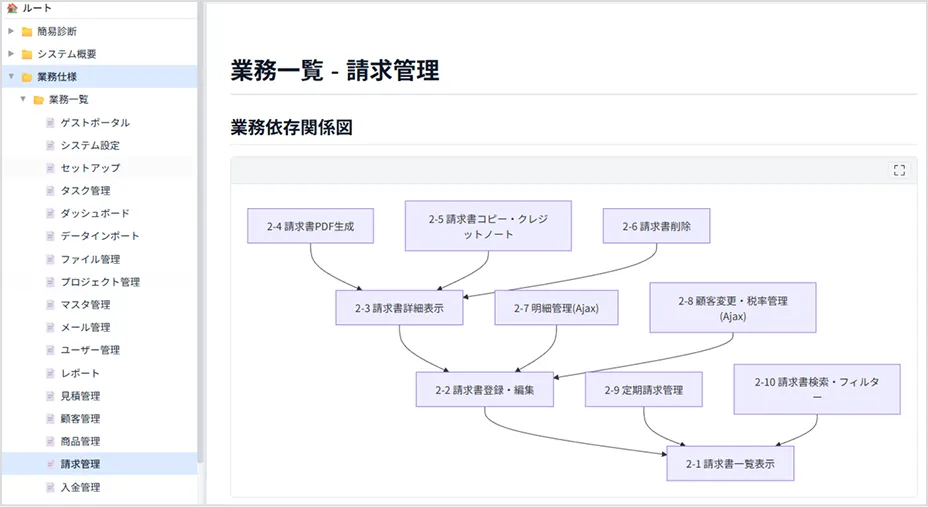
Task: Click the page icon beside ファイル管理
Action: point(50,259)
